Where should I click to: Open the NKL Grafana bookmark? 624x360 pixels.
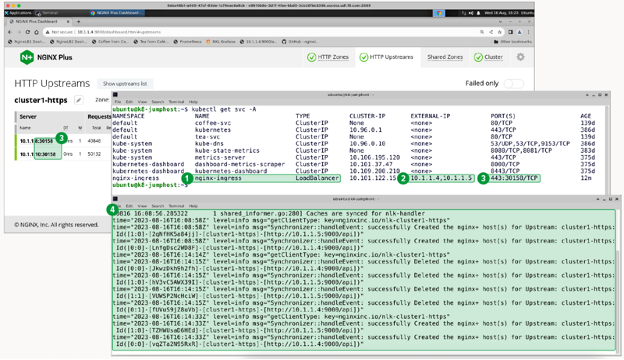(220, 41)
